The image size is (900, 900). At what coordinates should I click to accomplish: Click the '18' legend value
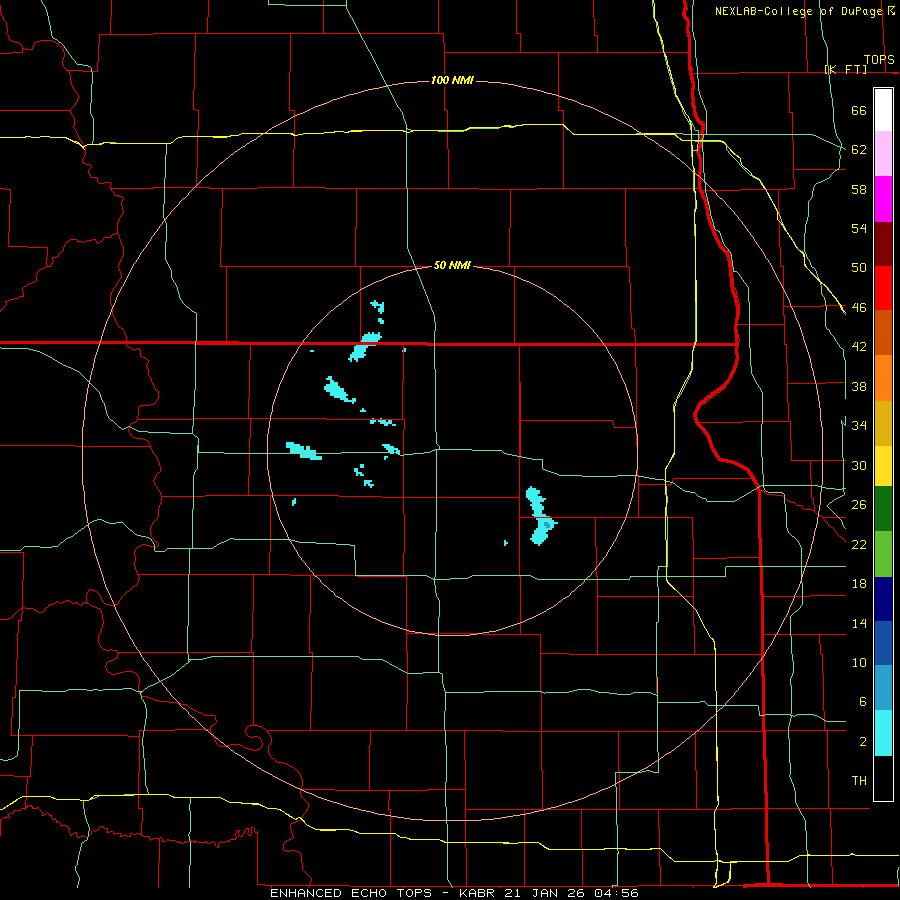click(859, 584)
